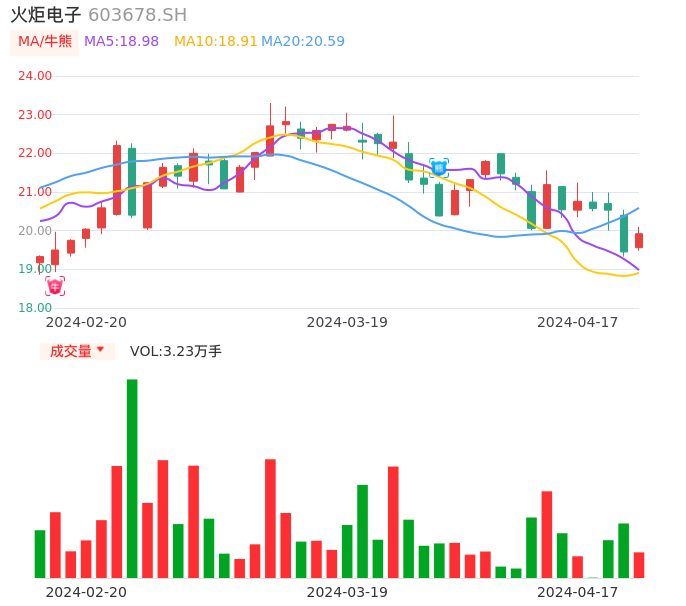
Task: Click the MA5:18.98 legend label
Action: 121,41
